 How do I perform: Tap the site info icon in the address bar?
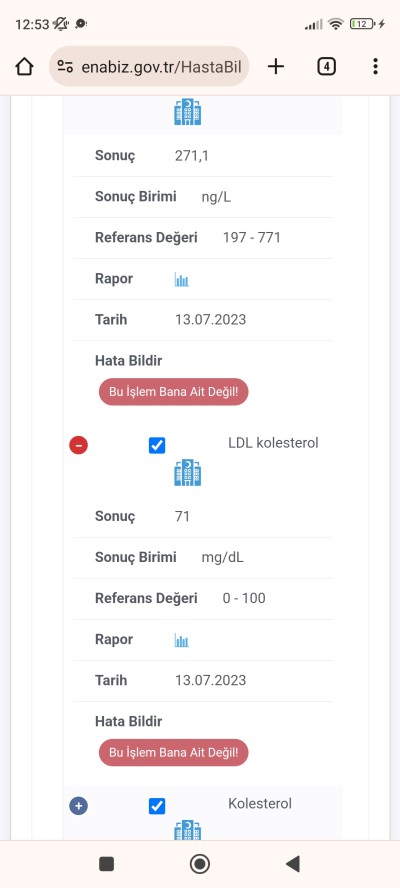tap(65, 67)
